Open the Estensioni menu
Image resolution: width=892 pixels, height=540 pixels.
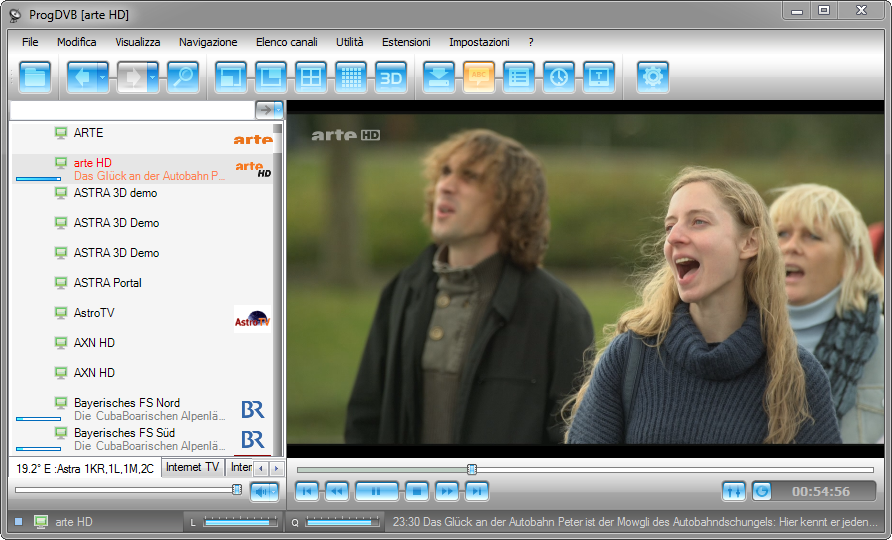(406, 42)
